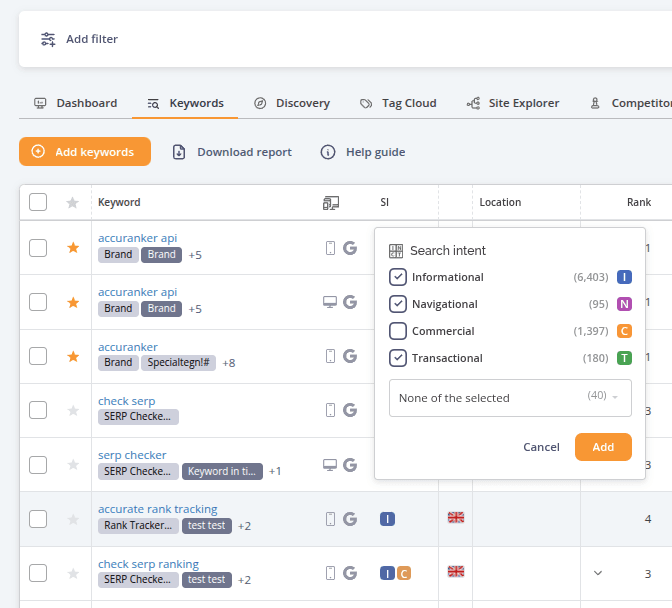Select checkbox for accurate rank tracking row
The width and height of the screenshot is (672, 608).
[38, 519]
